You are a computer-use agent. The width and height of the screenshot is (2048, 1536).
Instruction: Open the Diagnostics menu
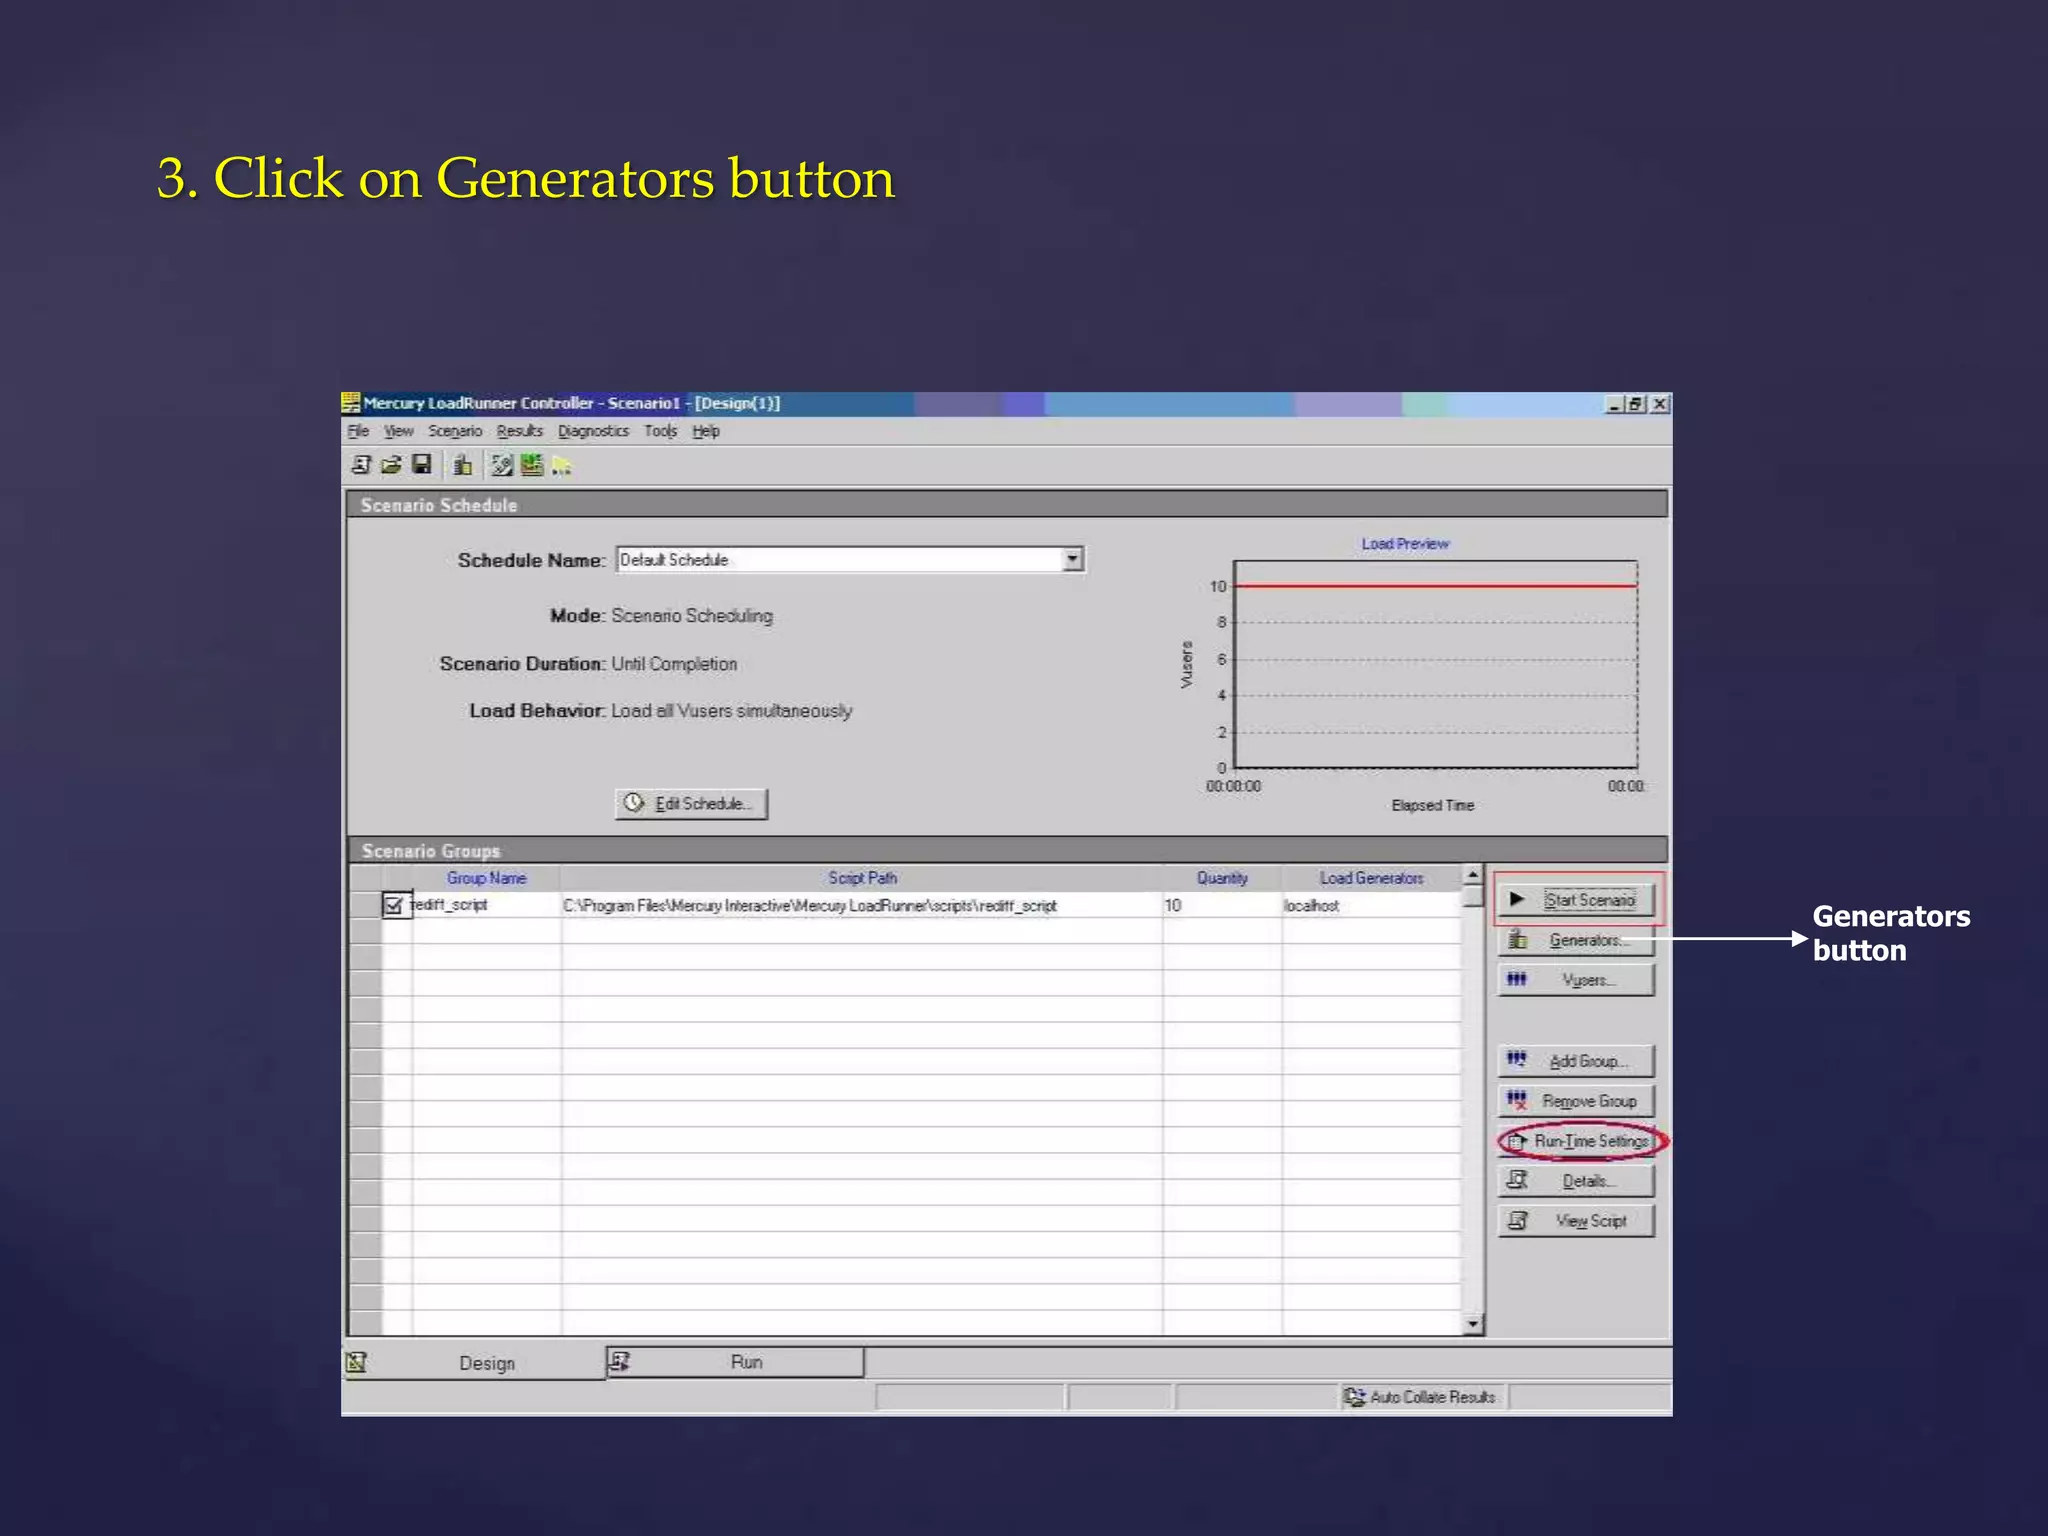pyautogui.click(x=593, y=431)
